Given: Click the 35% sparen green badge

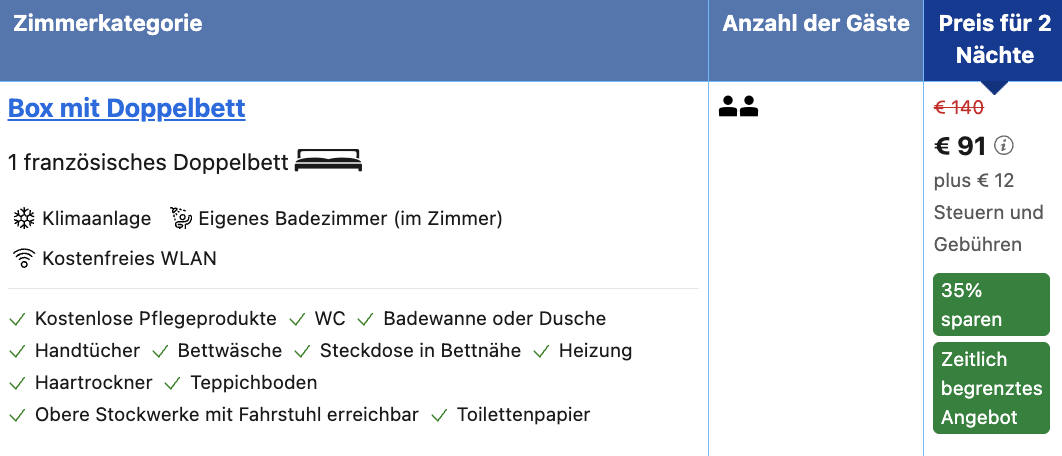Looking at the screenshot, I should [991, 304].
